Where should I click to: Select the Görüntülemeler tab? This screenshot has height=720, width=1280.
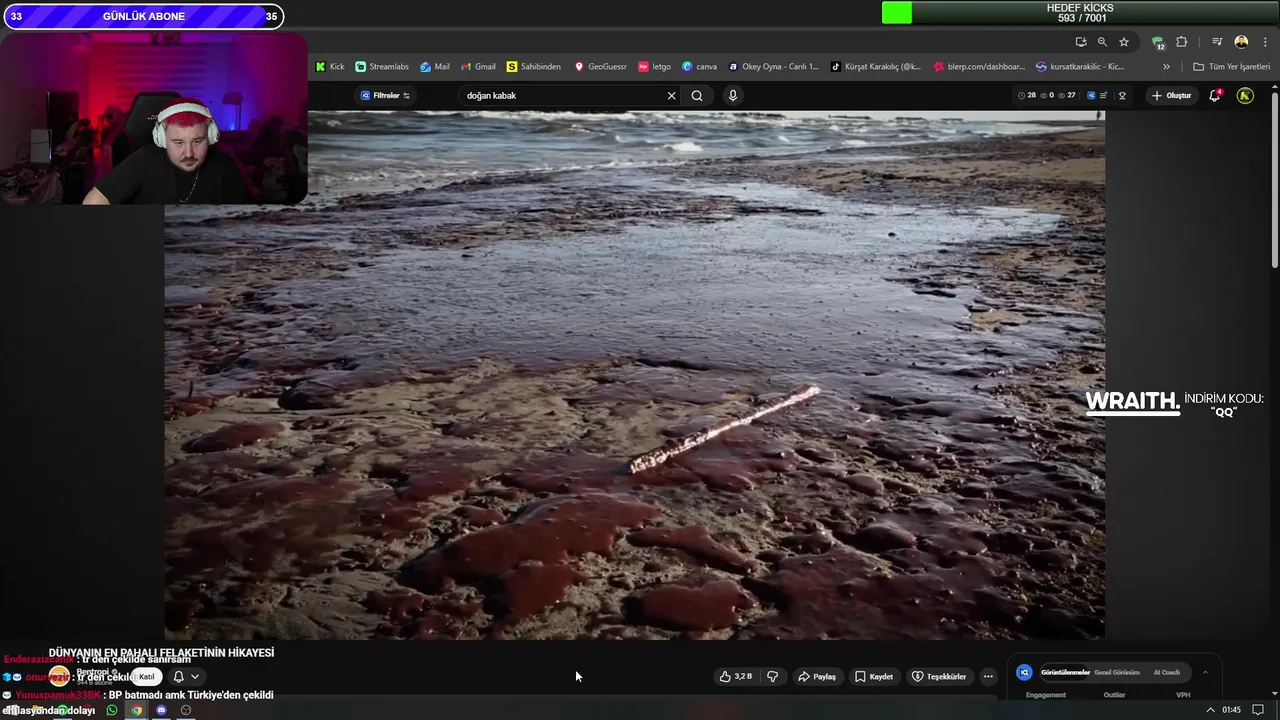click(1065, 672)
